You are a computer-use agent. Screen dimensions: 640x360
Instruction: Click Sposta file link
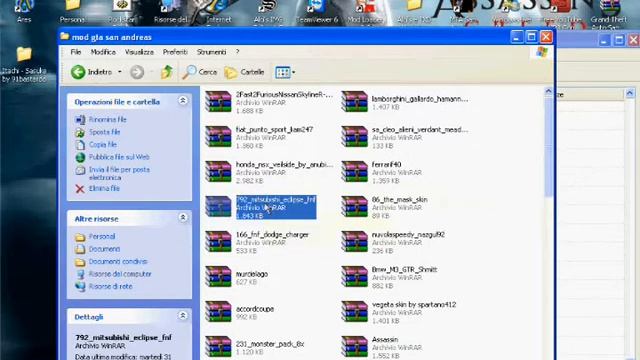coord(104,132)
